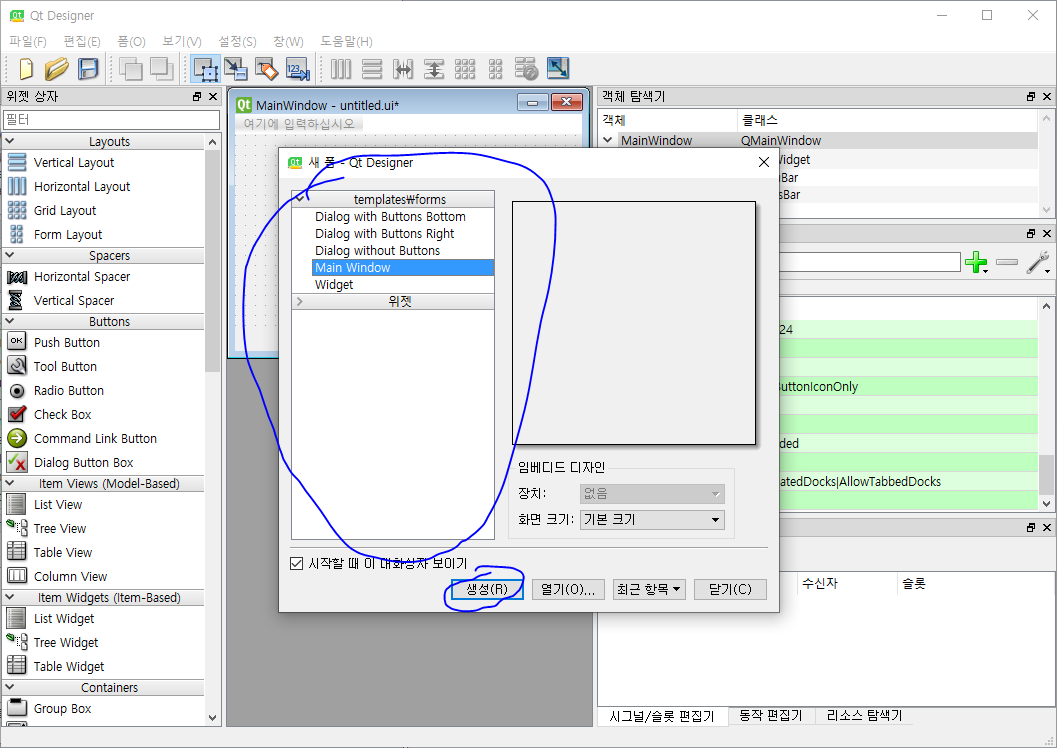The image size is (1057, 748).
Task: Collapse the Spacers category in widget box
Action: tap(10, 255)
